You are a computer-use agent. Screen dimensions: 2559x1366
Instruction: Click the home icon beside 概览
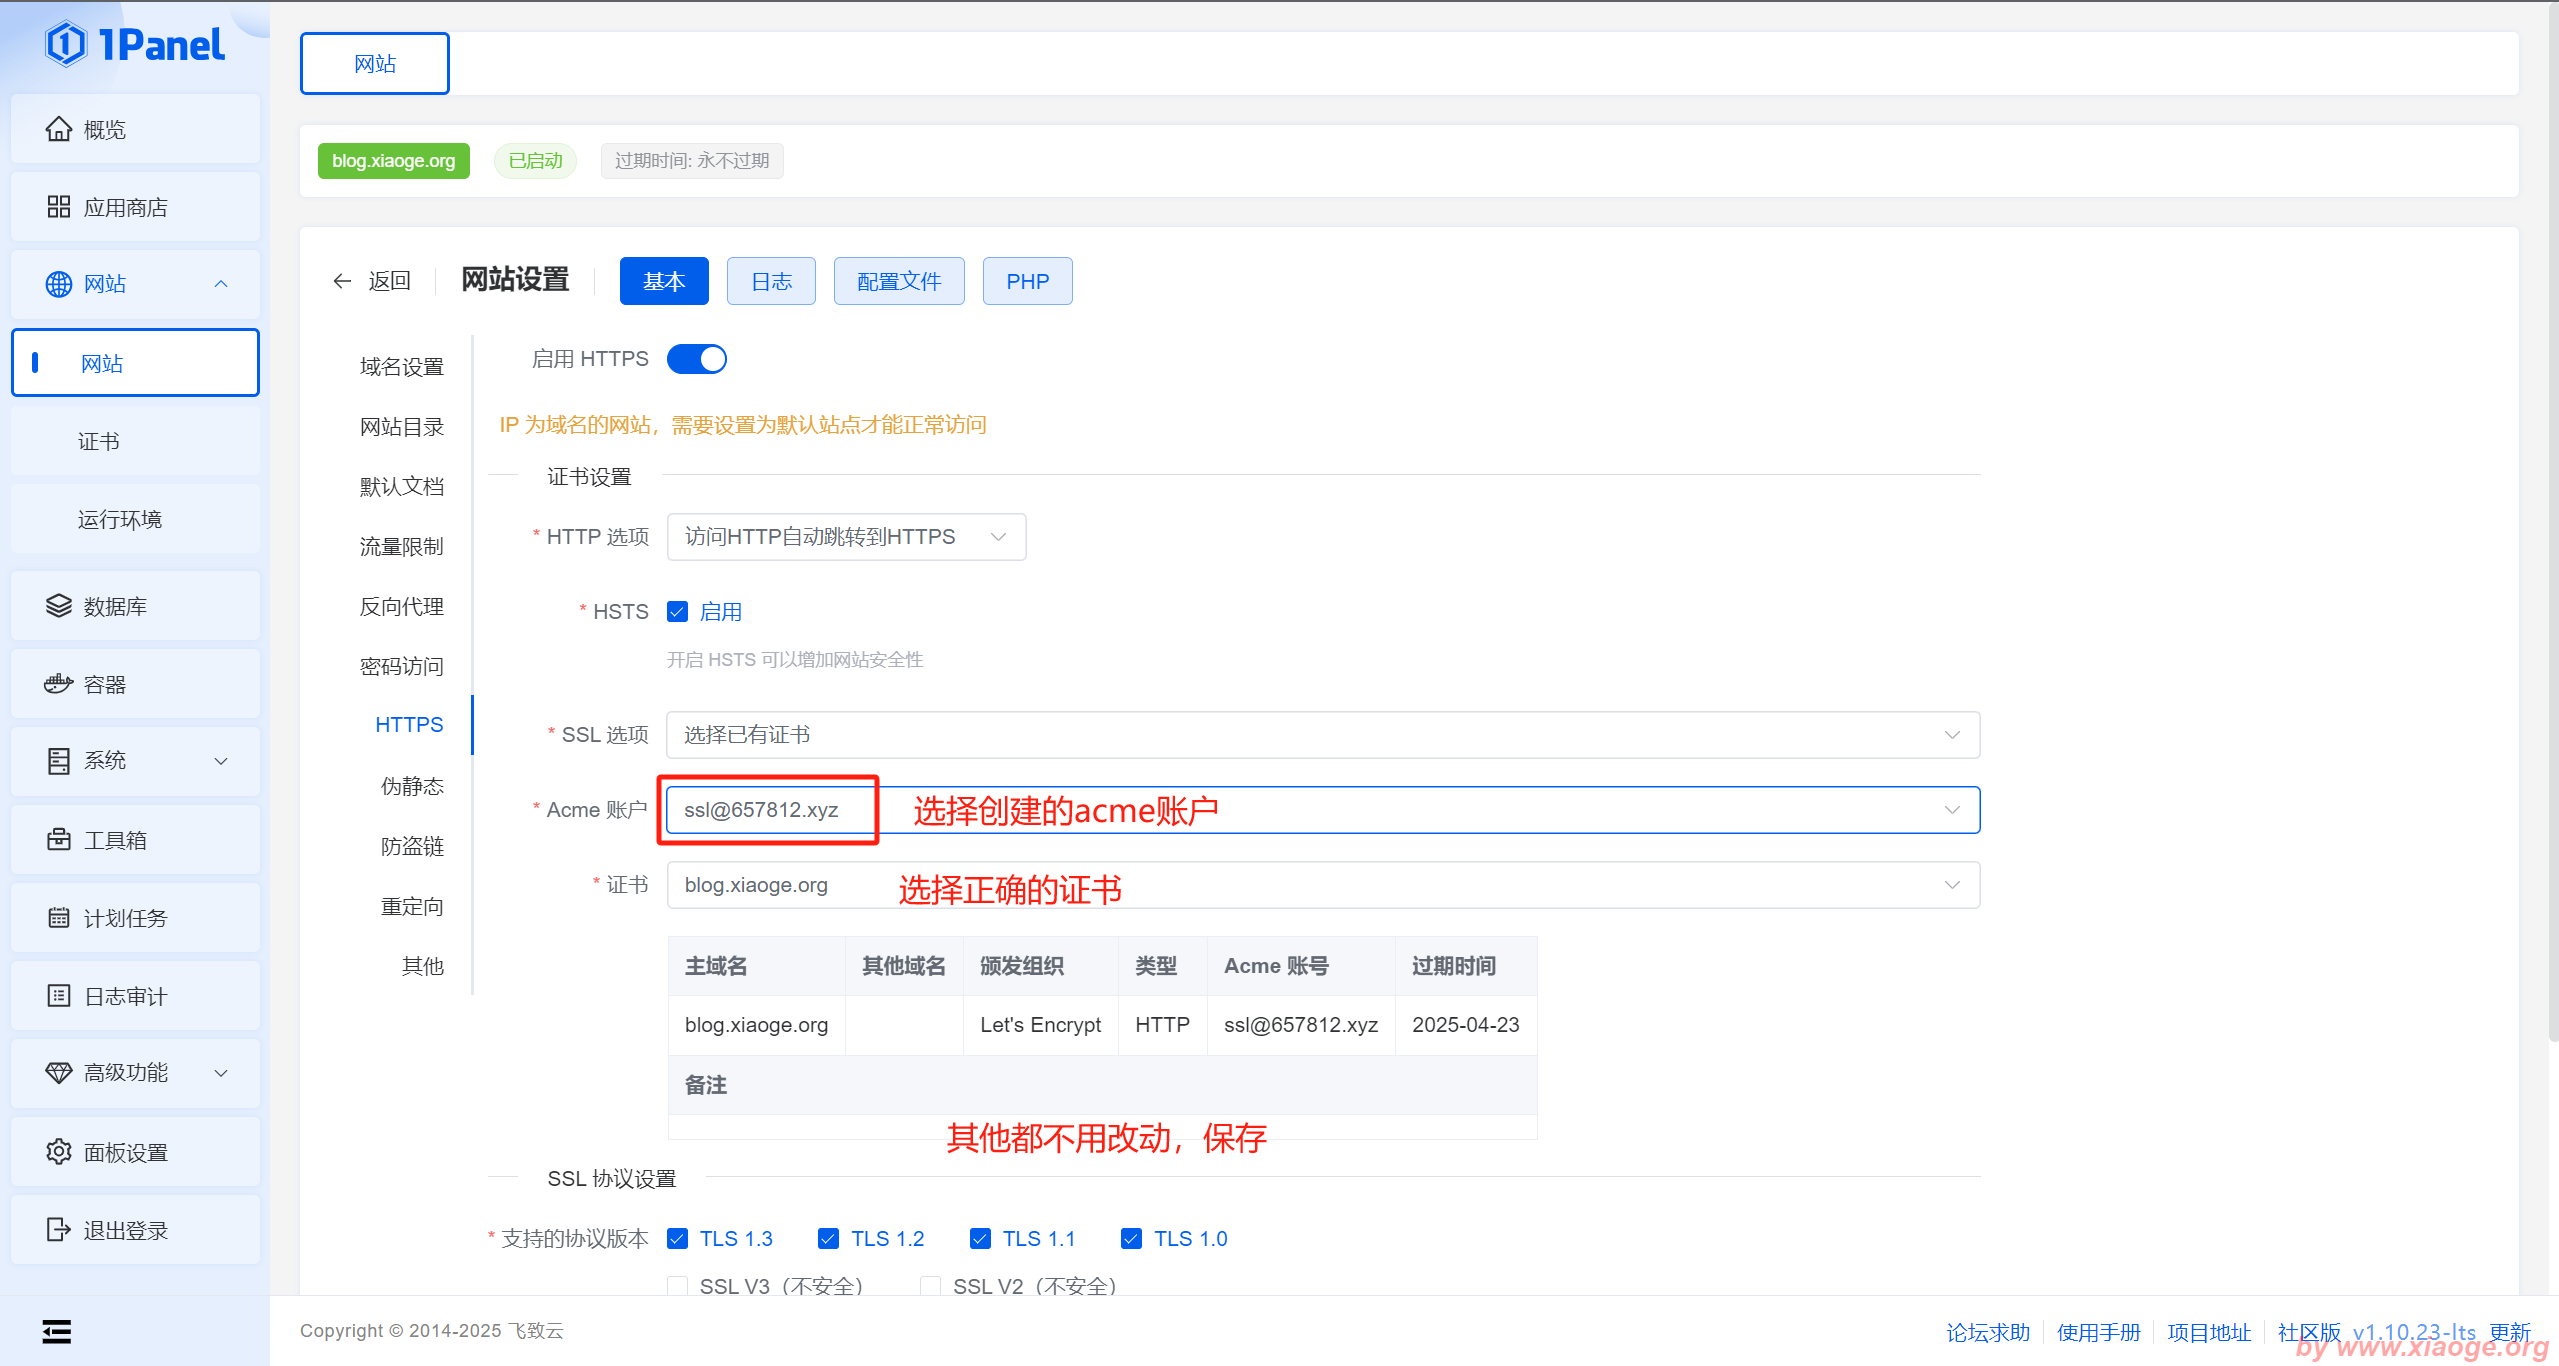pyautogui.click(x=59, y=129)
